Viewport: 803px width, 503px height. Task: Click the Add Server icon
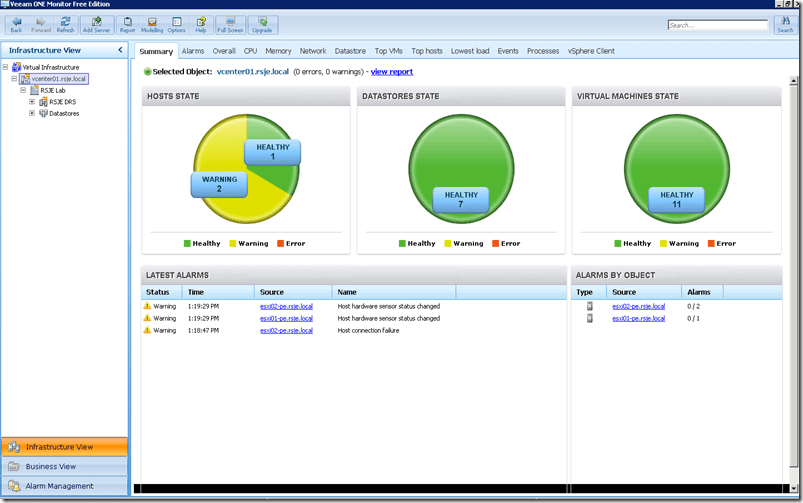[x=97, y=24]
